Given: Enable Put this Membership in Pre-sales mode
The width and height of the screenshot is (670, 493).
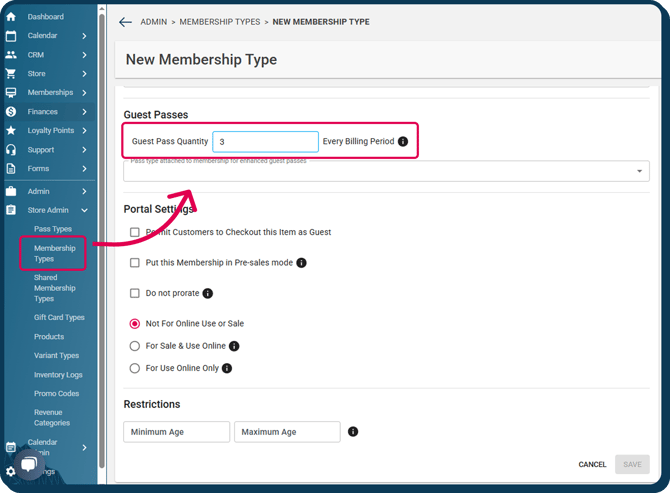Looking at the screenshot, I should click(135, 263).
